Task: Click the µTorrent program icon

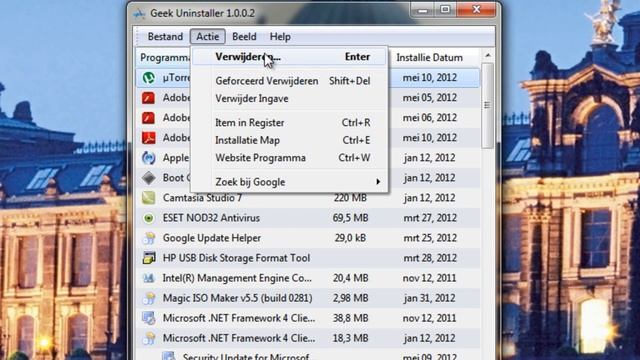Action: (x=149, y=78)
